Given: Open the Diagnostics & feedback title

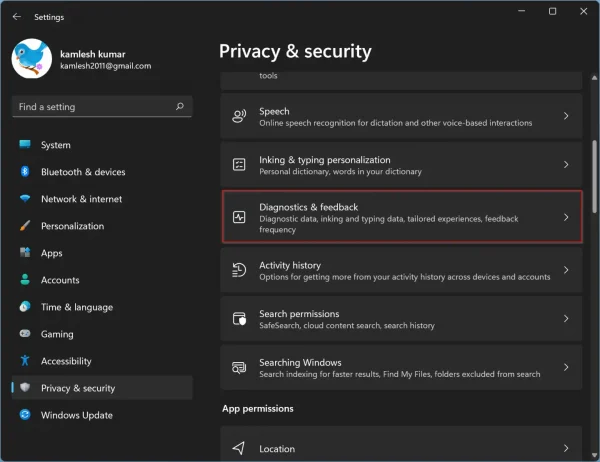Looking at the screenshot, I should tap(308, 207).
